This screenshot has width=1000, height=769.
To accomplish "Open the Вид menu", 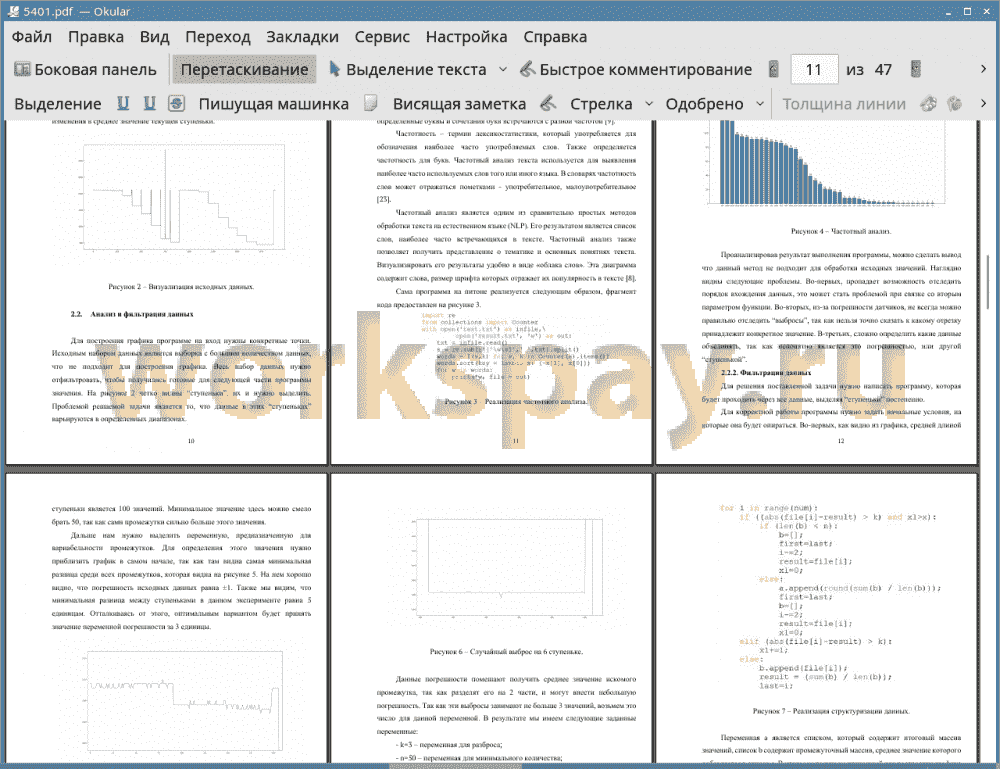I will coord(154,37).
